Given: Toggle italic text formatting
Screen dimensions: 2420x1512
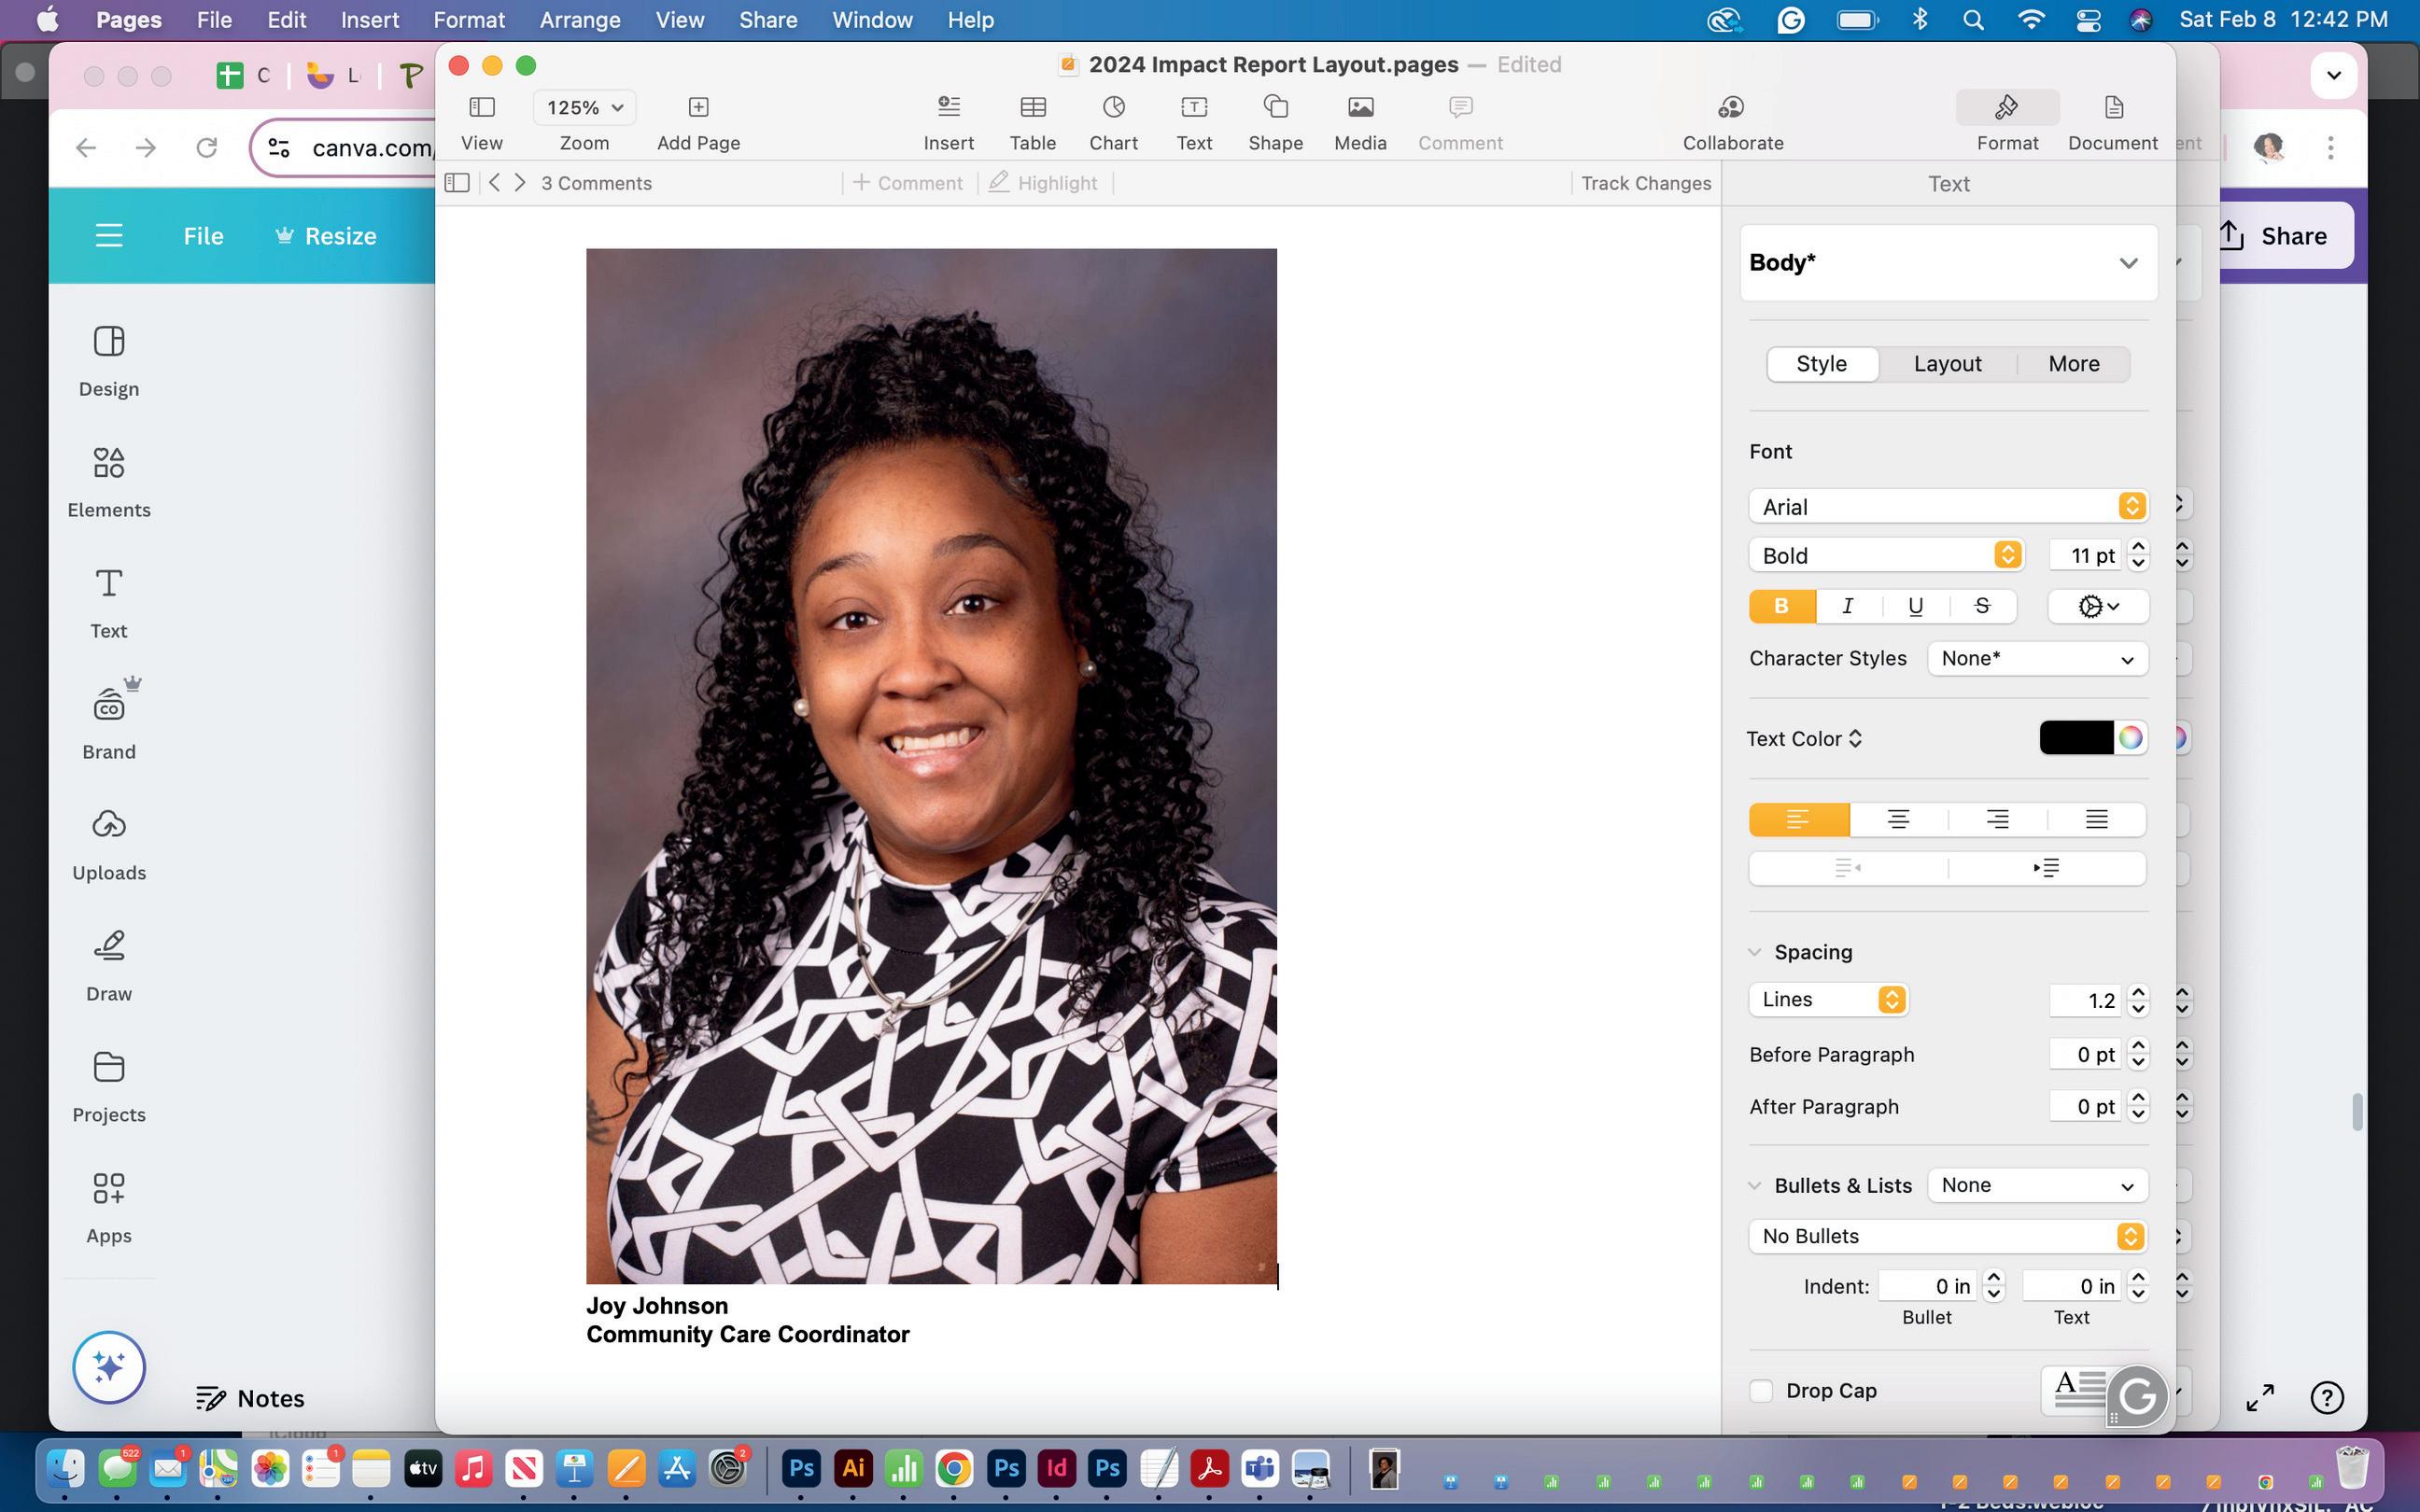Looking at the screenshot, I should click(x=1847, y=606).
